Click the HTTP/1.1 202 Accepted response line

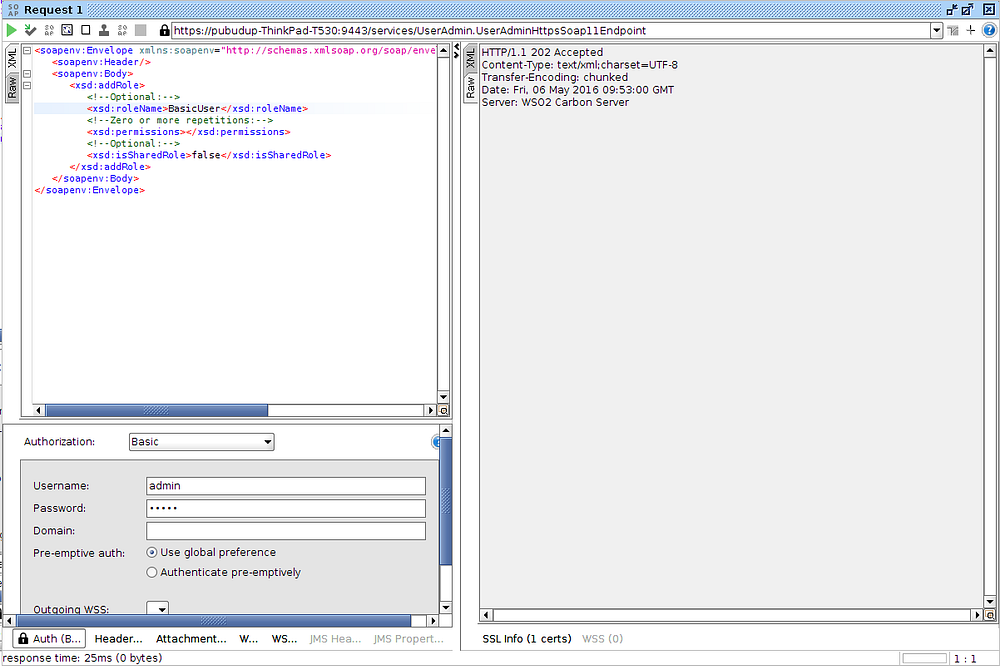click(542, 52)
